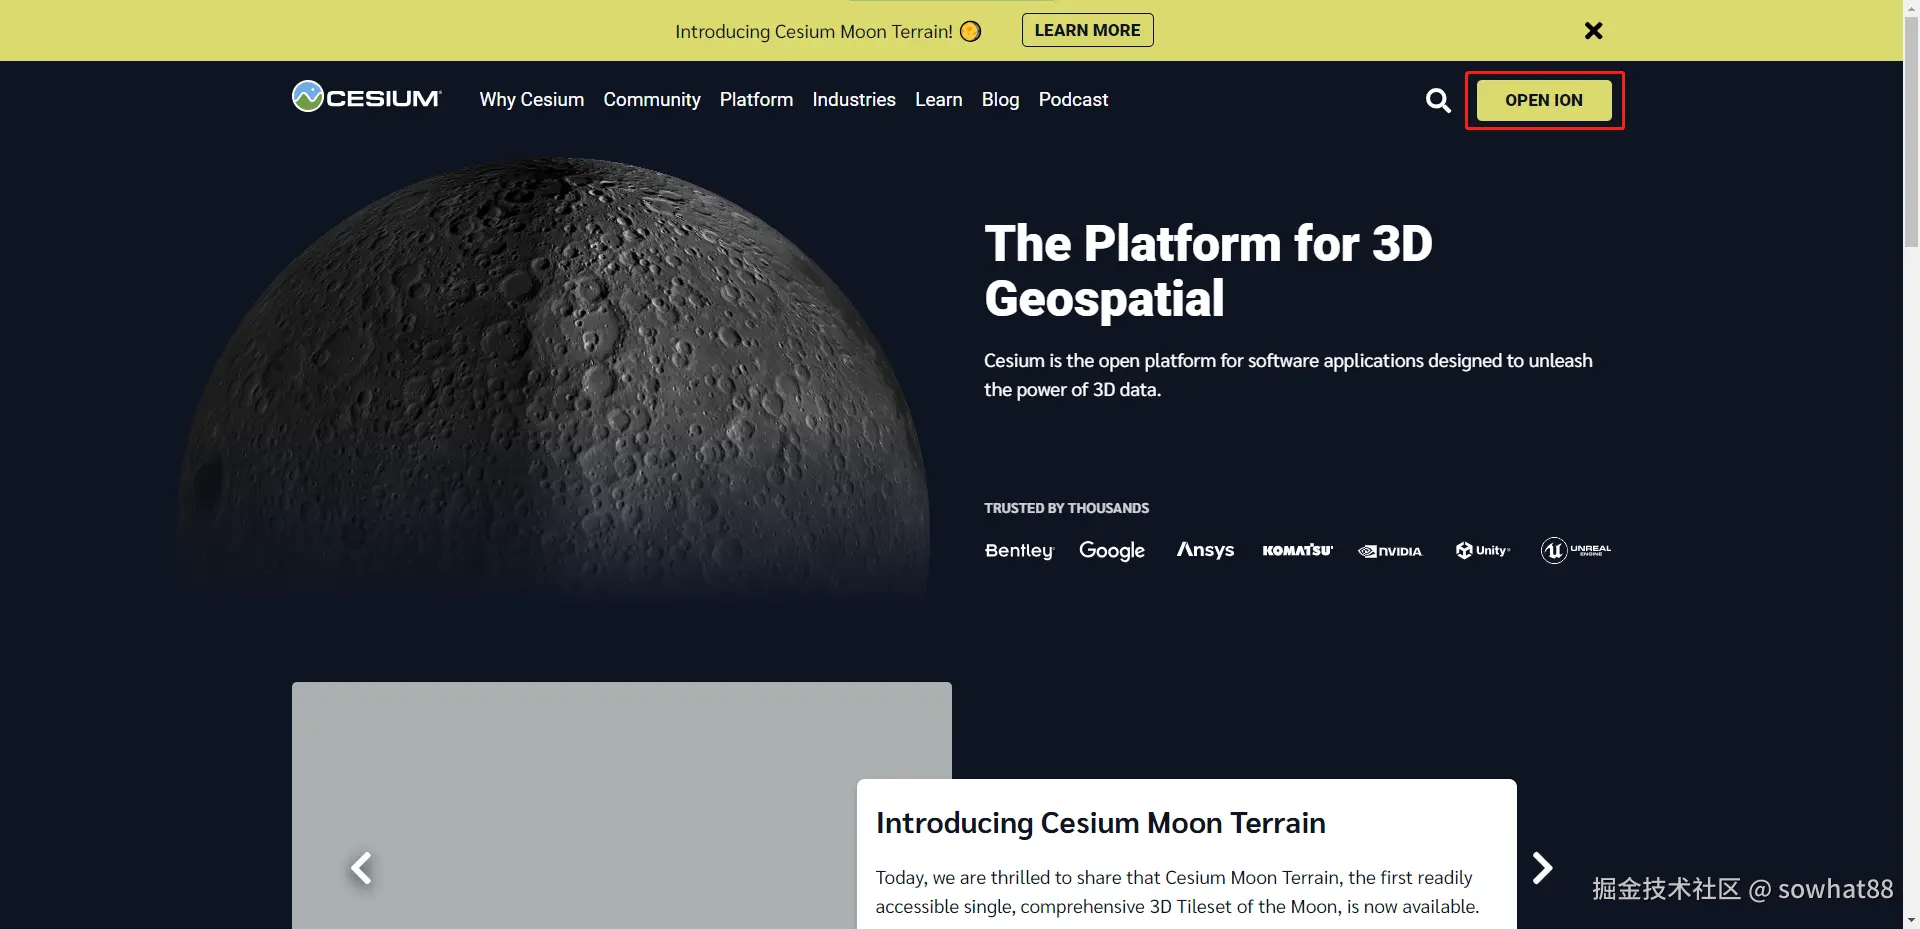1920x929 pixels.
Task: Open the Why Cesium menu
Action: click(532, 100)
